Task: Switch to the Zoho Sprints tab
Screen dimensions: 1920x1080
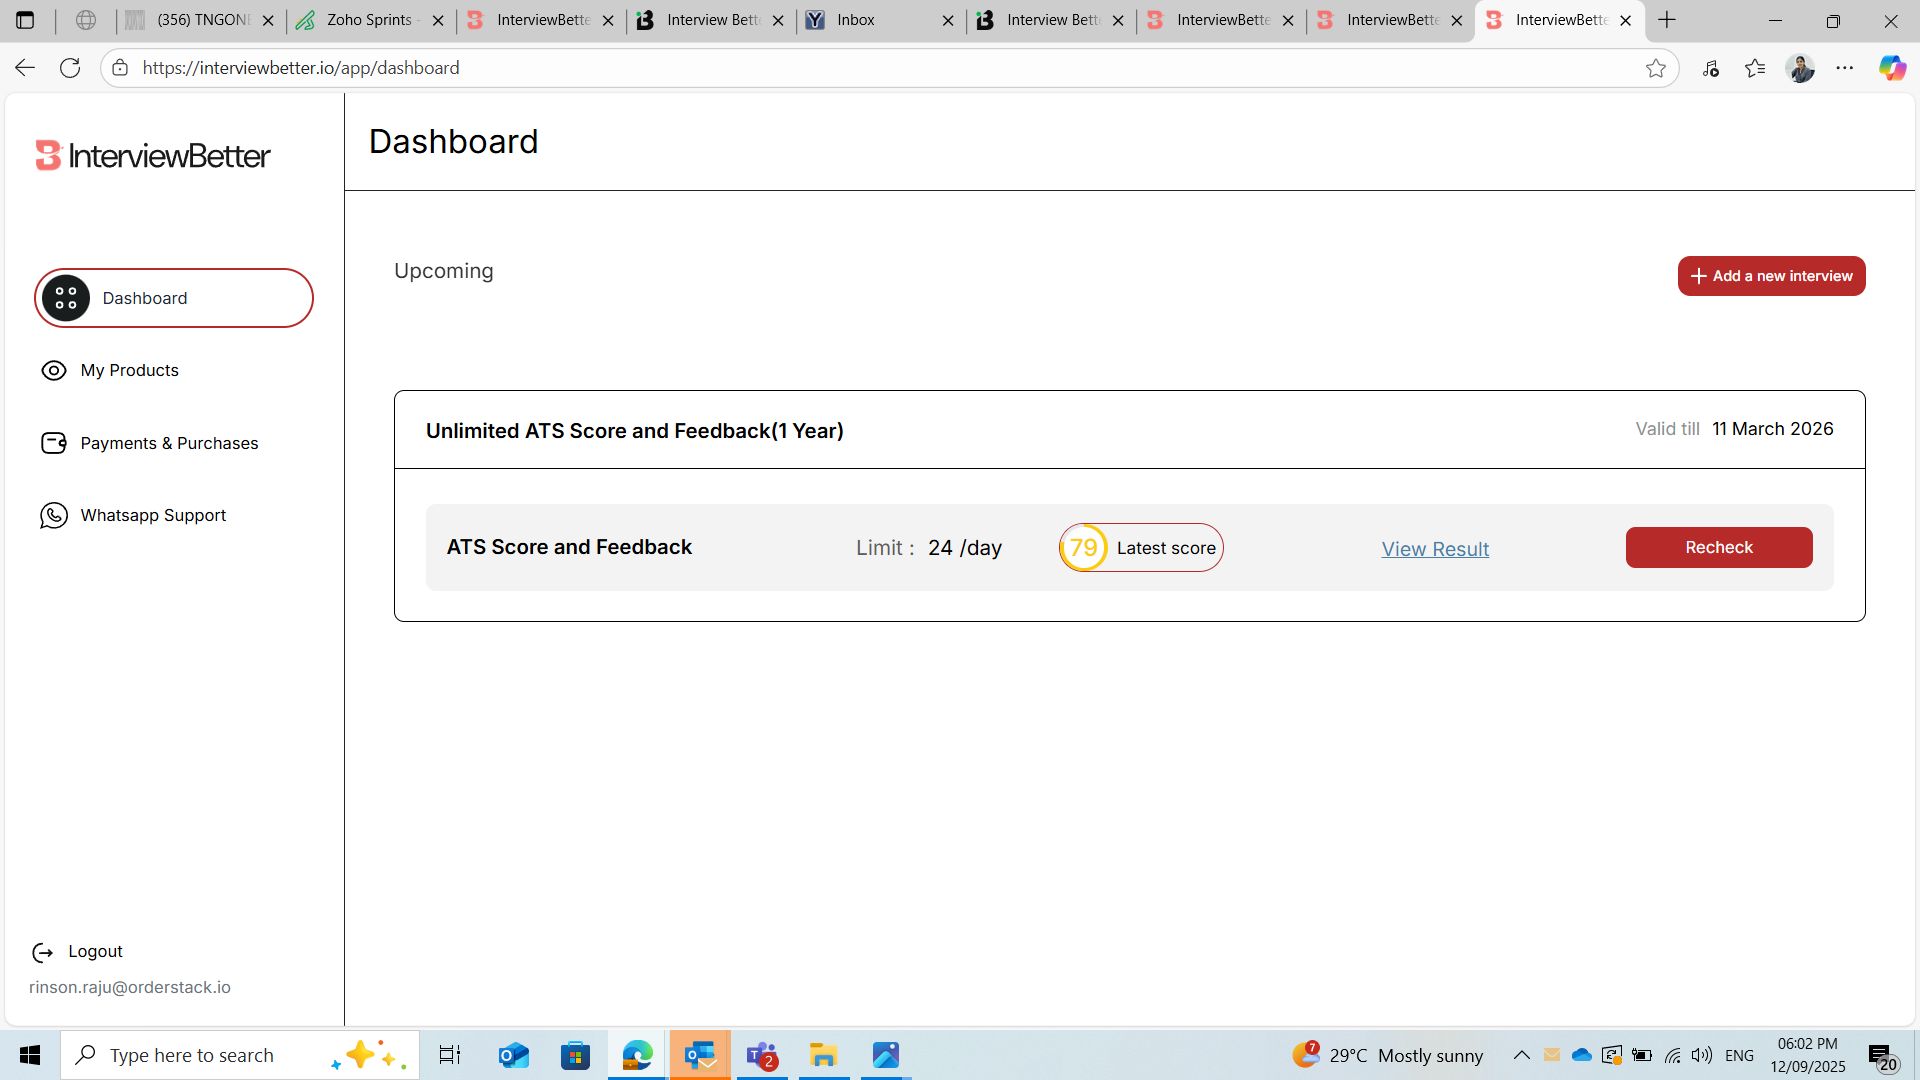Action: click(369, 20)
